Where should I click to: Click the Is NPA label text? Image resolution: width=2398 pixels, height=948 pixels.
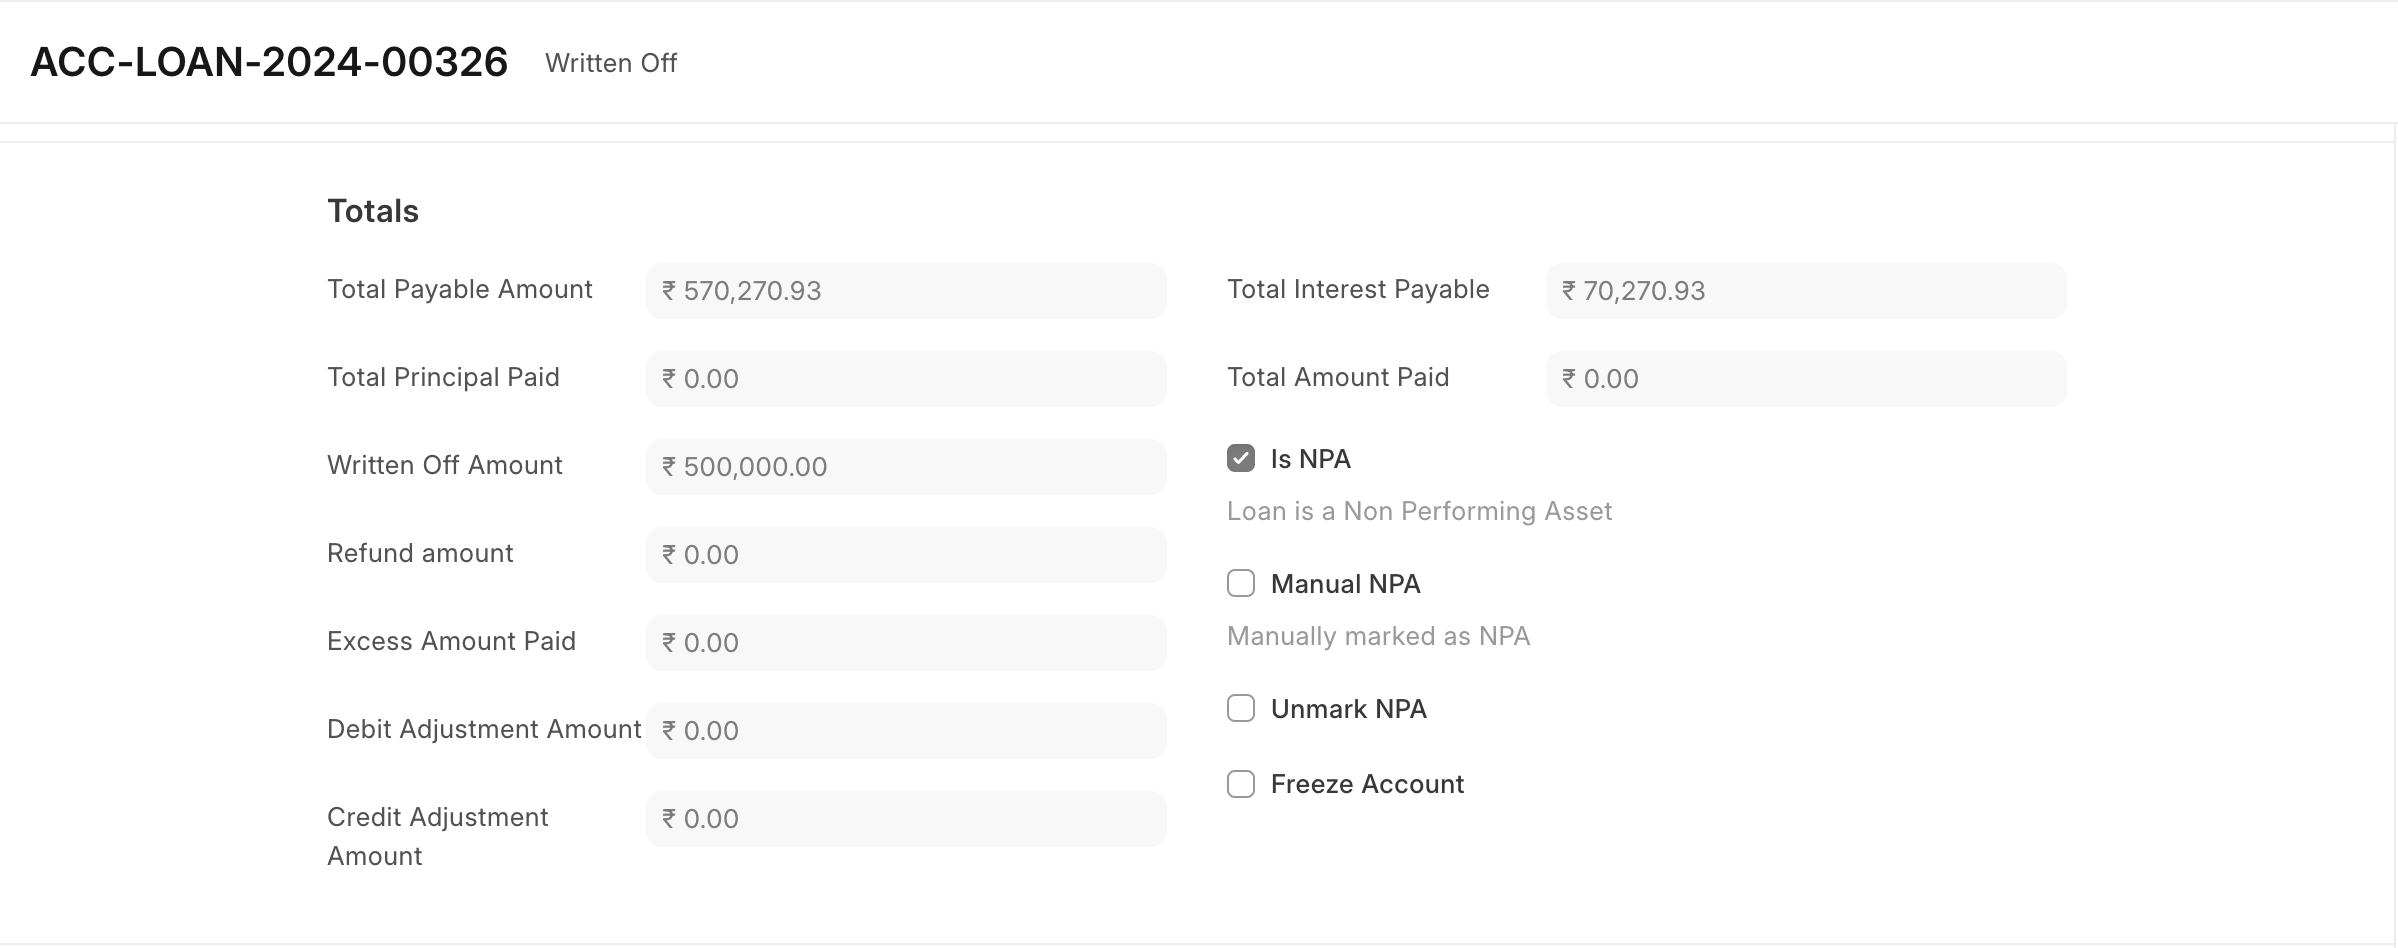[1310, 459]
